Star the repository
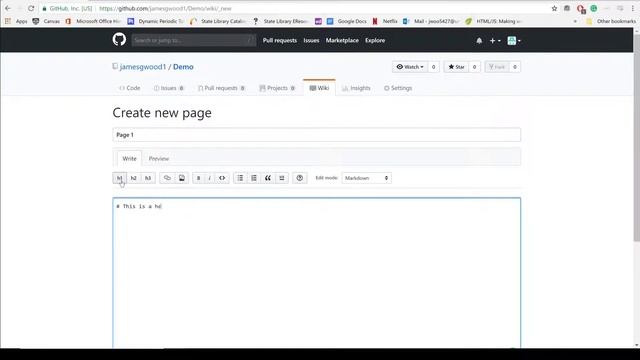The width and height of the screenshot is (640, 360). click(456, 67)
